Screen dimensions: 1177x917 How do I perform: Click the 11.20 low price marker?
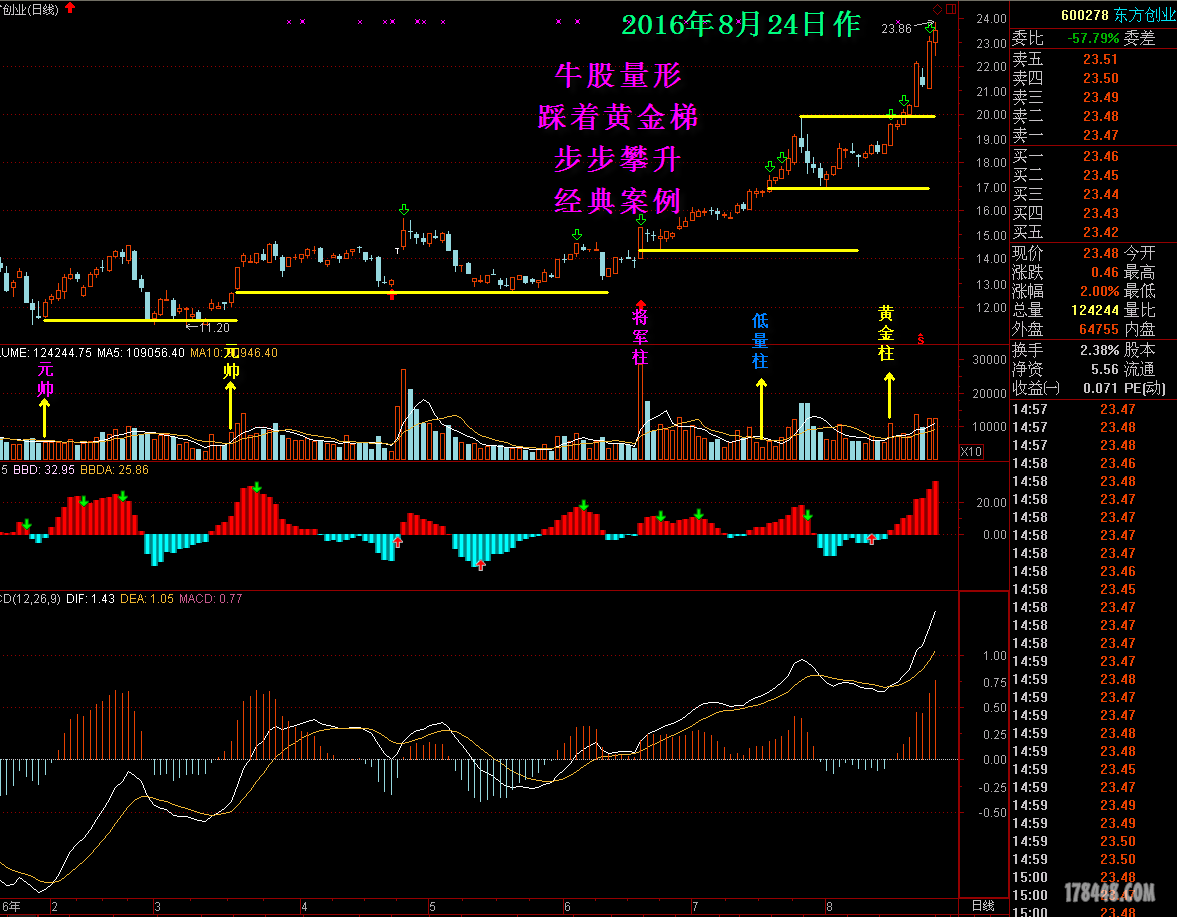point(213,327)
